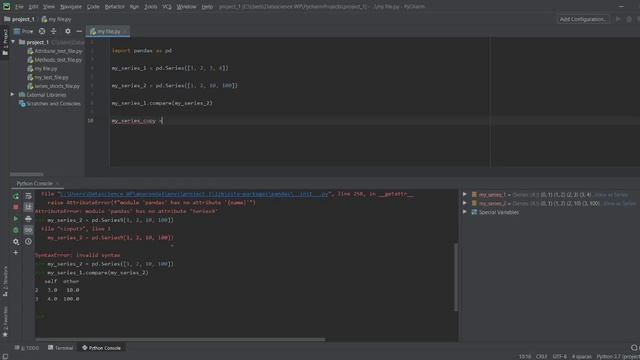Browse the console command history
The width and height of the screenshot is (640, 360).
[28, 242]
